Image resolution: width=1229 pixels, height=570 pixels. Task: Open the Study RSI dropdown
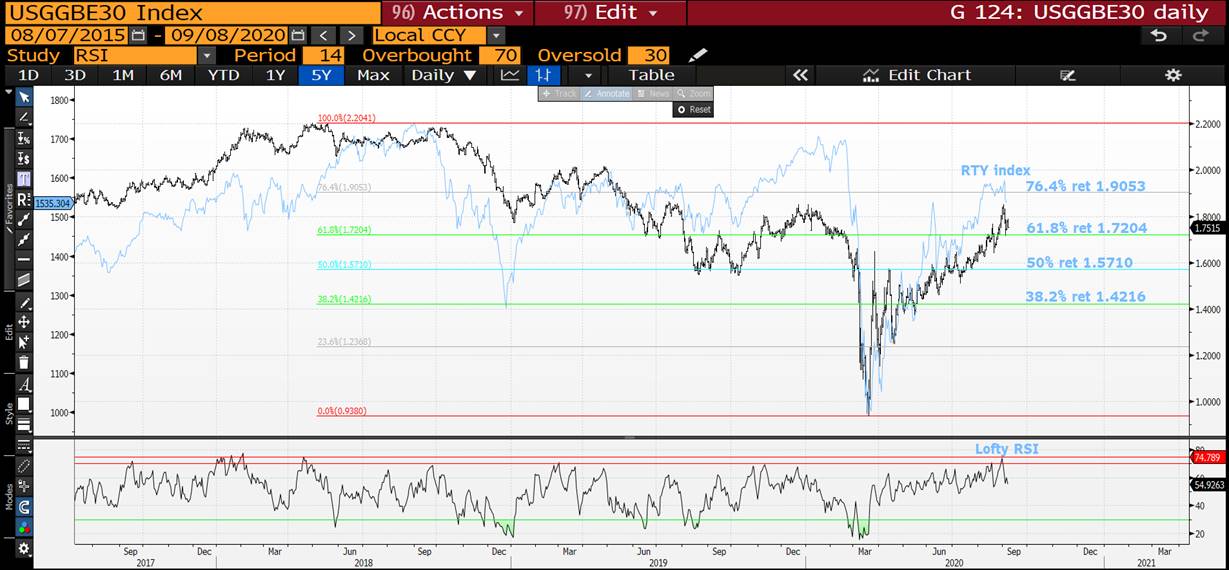coord(206,55)
